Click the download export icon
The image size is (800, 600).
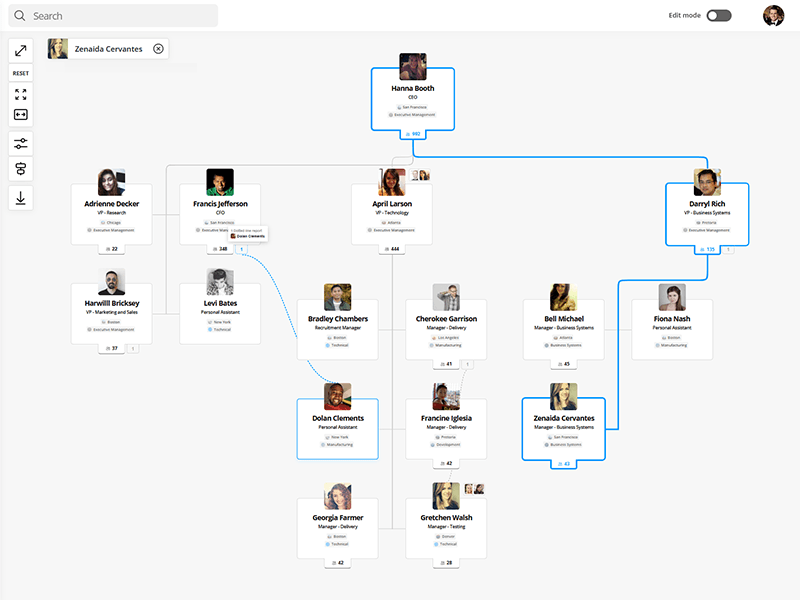(x=20, y=197)
